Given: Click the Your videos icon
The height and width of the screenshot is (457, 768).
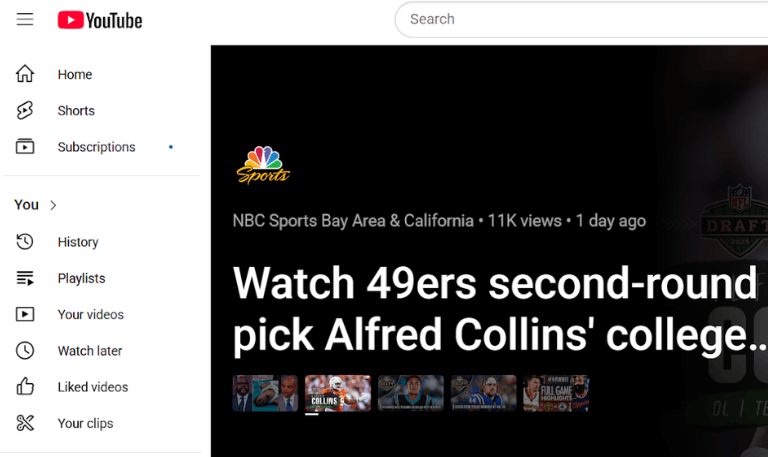Looking at the screenshot, I should 25,315.
